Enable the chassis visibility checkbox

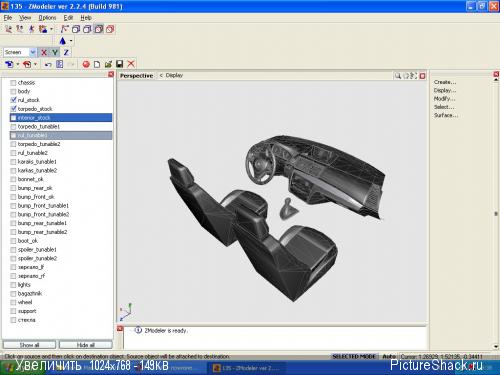click(x=13, y=83)
